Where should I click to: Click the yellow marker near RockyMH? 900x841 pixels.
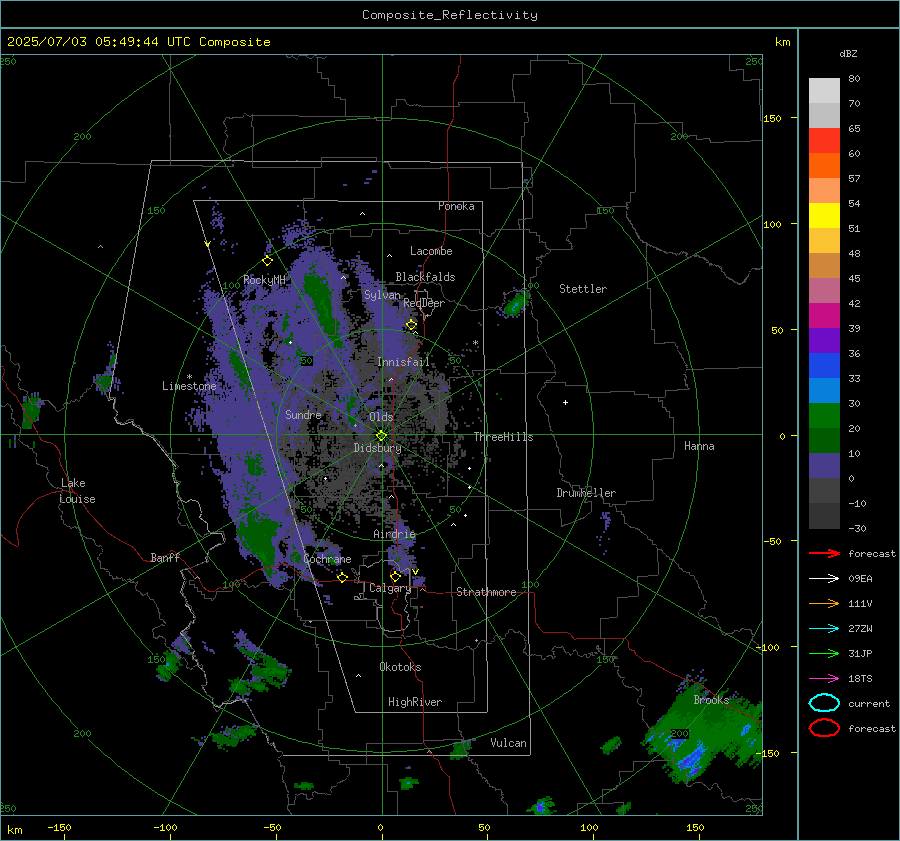click(267, 261)
